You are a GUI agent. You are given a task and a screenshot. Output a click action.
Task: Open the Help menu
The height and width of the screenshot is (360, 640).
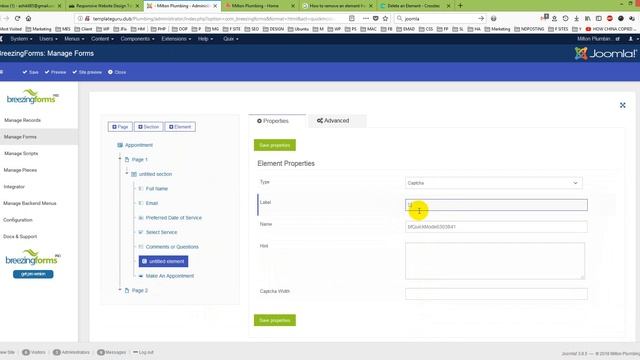[x=205, y=39]
